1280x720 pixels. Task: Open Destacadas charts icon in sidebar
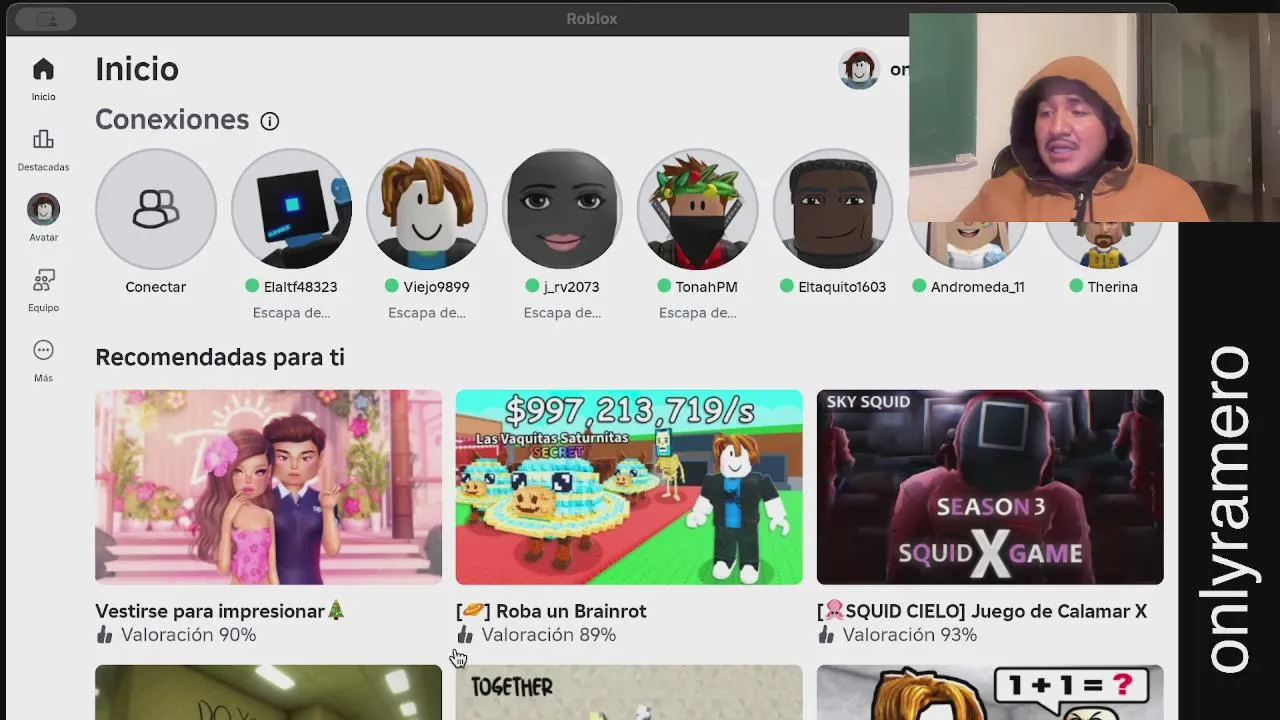click(x=43, y=139)
